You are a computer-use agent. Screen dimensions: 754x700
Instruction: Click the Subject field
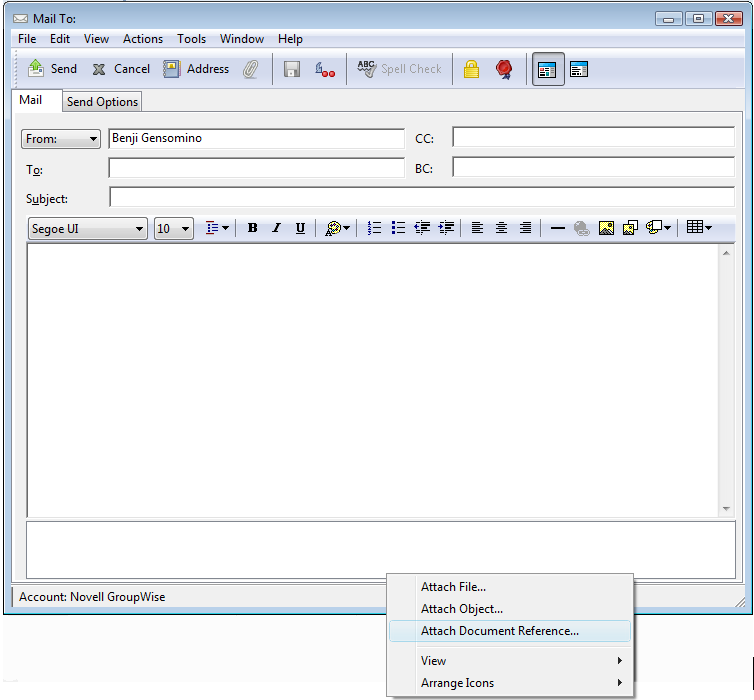[422, 197]
